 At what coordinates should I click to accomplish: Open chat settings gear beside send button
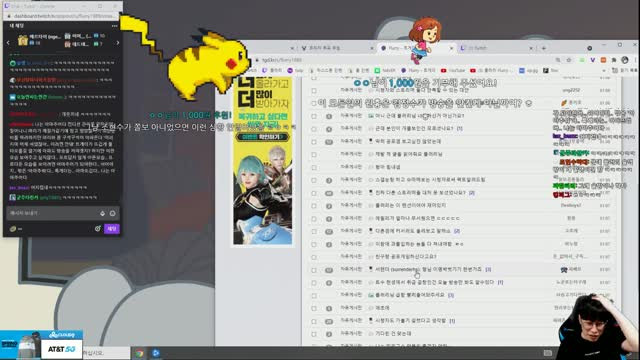98,229
